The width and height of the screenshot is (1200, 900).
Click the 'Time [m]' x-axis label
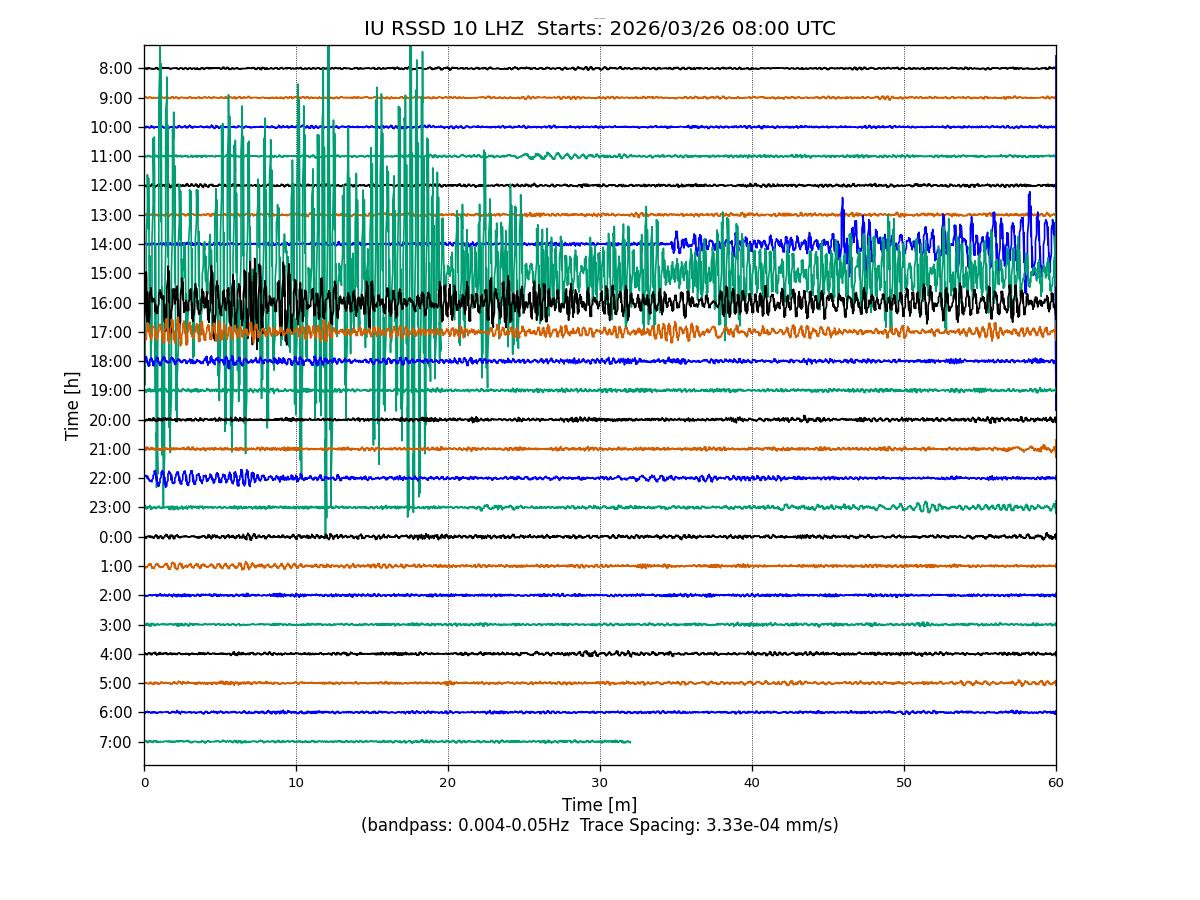(599, 805)
